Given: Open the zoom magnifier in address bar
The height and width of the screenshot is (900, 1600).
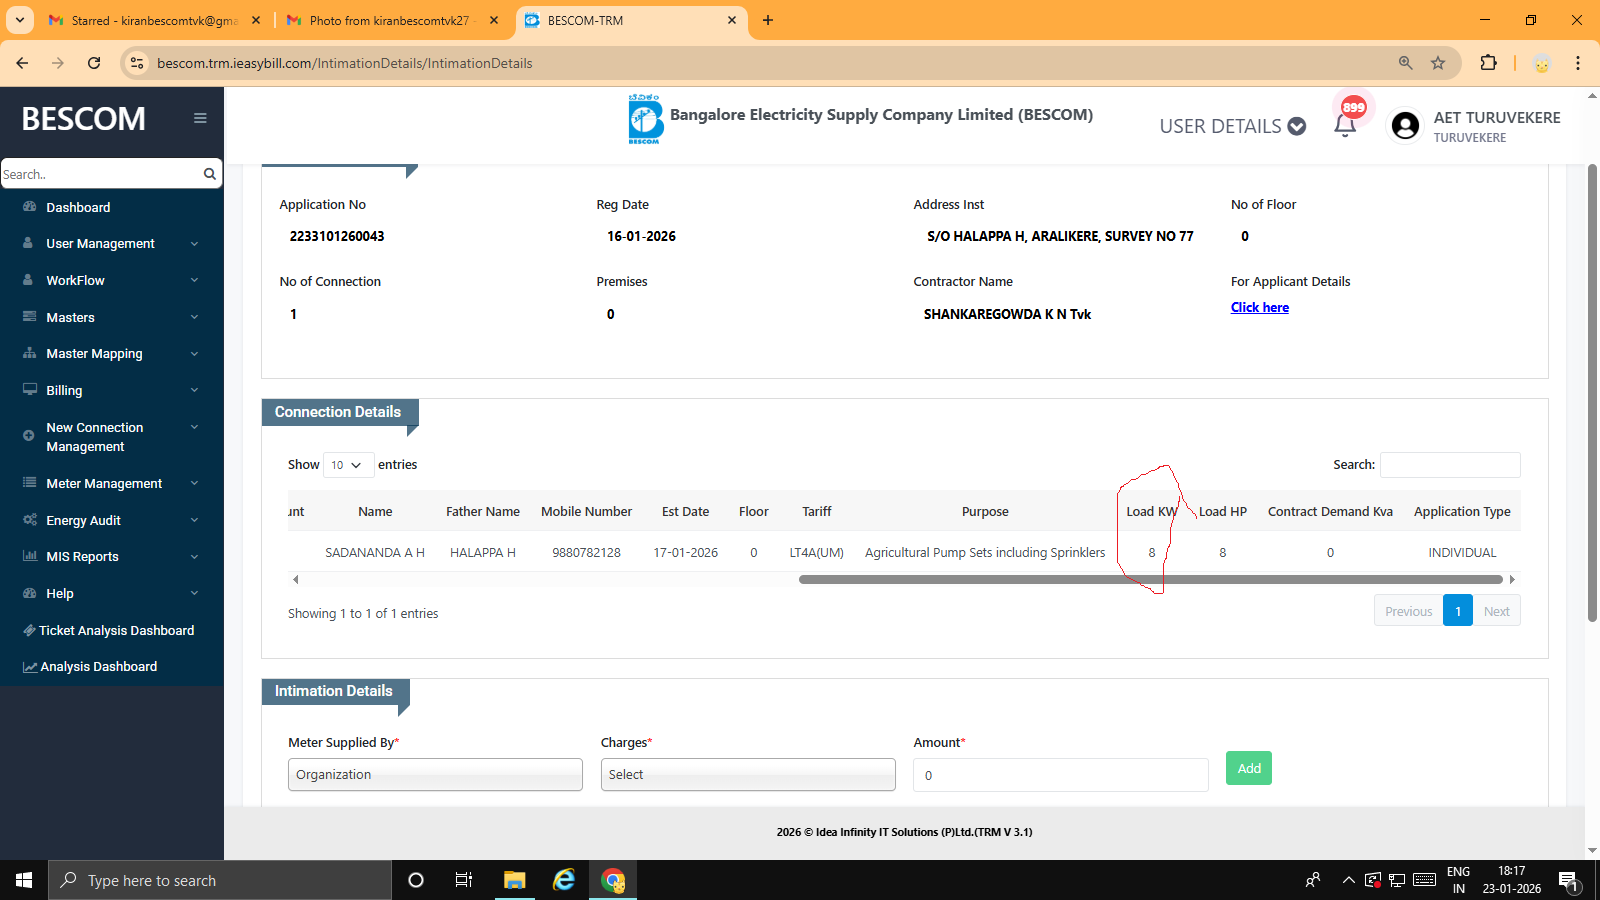Looking at the screenshot, I should point(1406,63).
